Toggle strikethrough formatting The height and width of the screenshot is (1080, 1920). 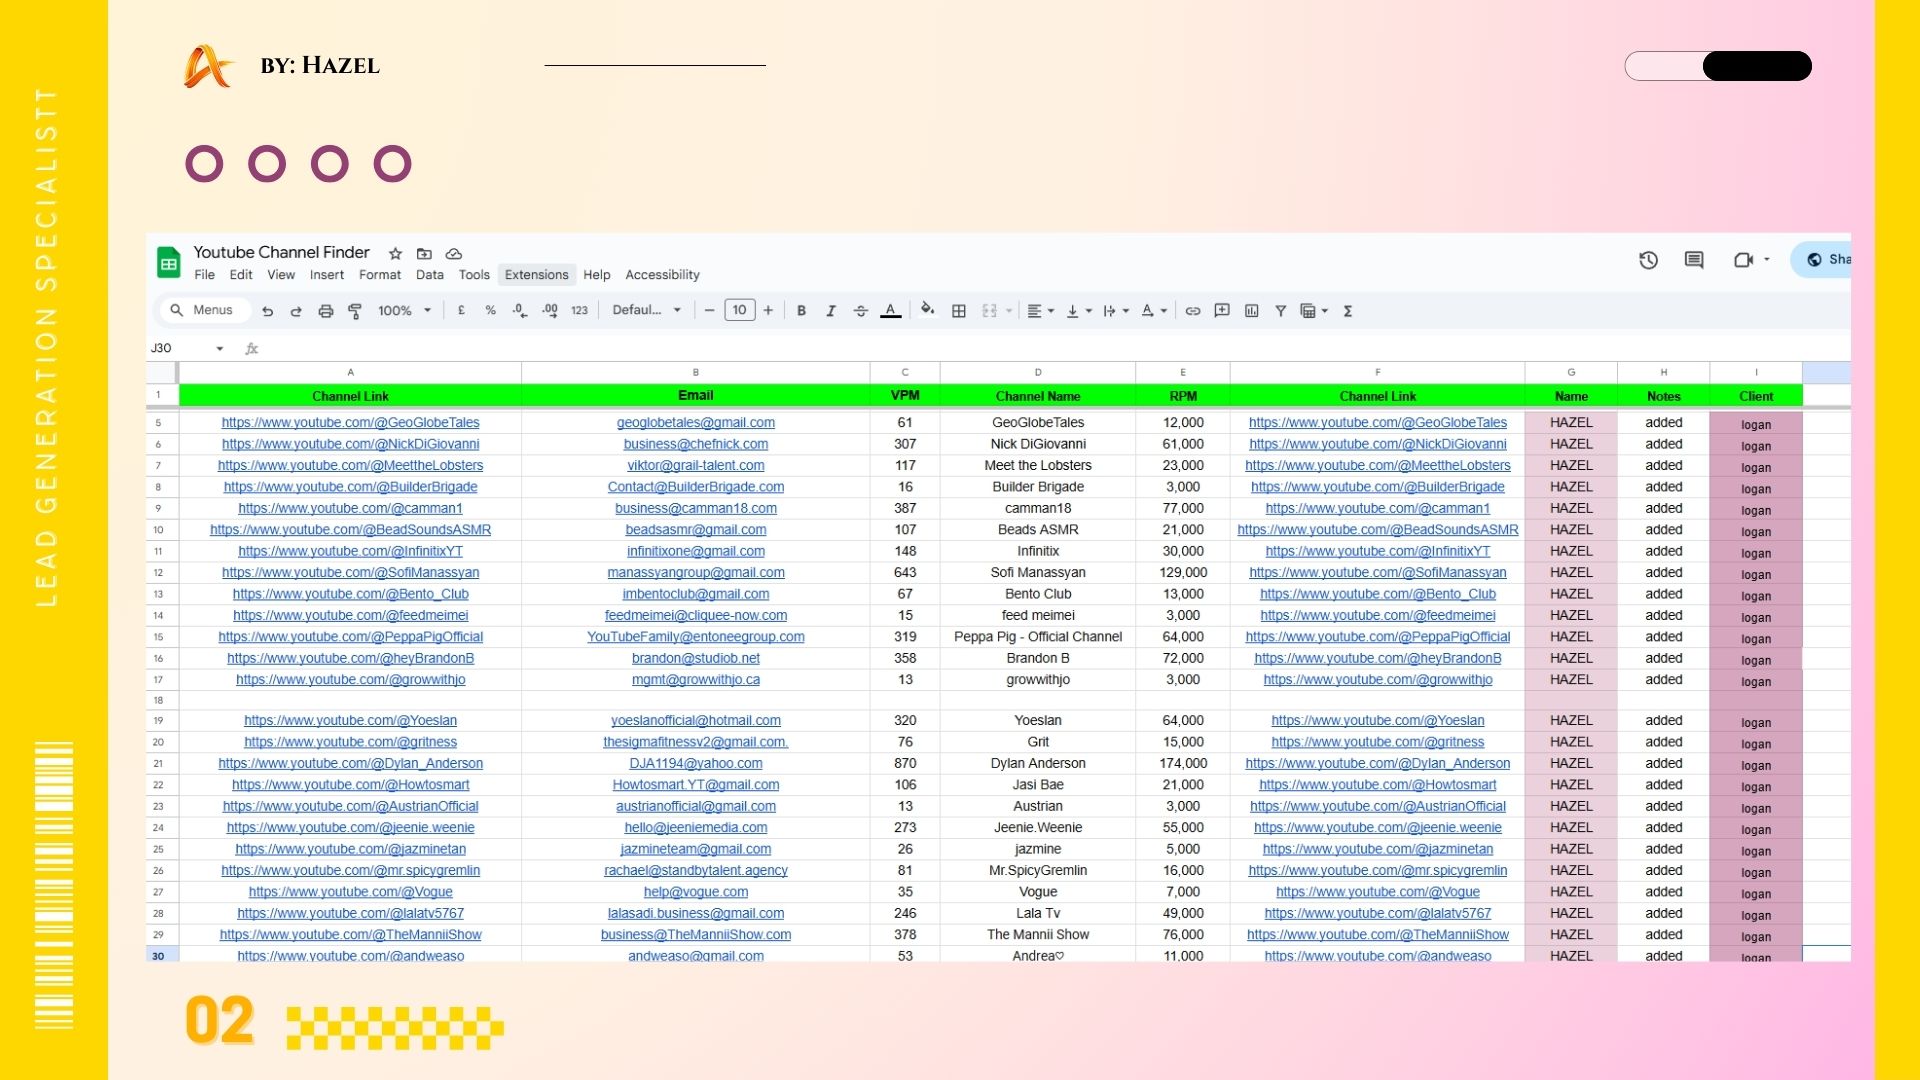pyautogui.click(x=860, y=311)
